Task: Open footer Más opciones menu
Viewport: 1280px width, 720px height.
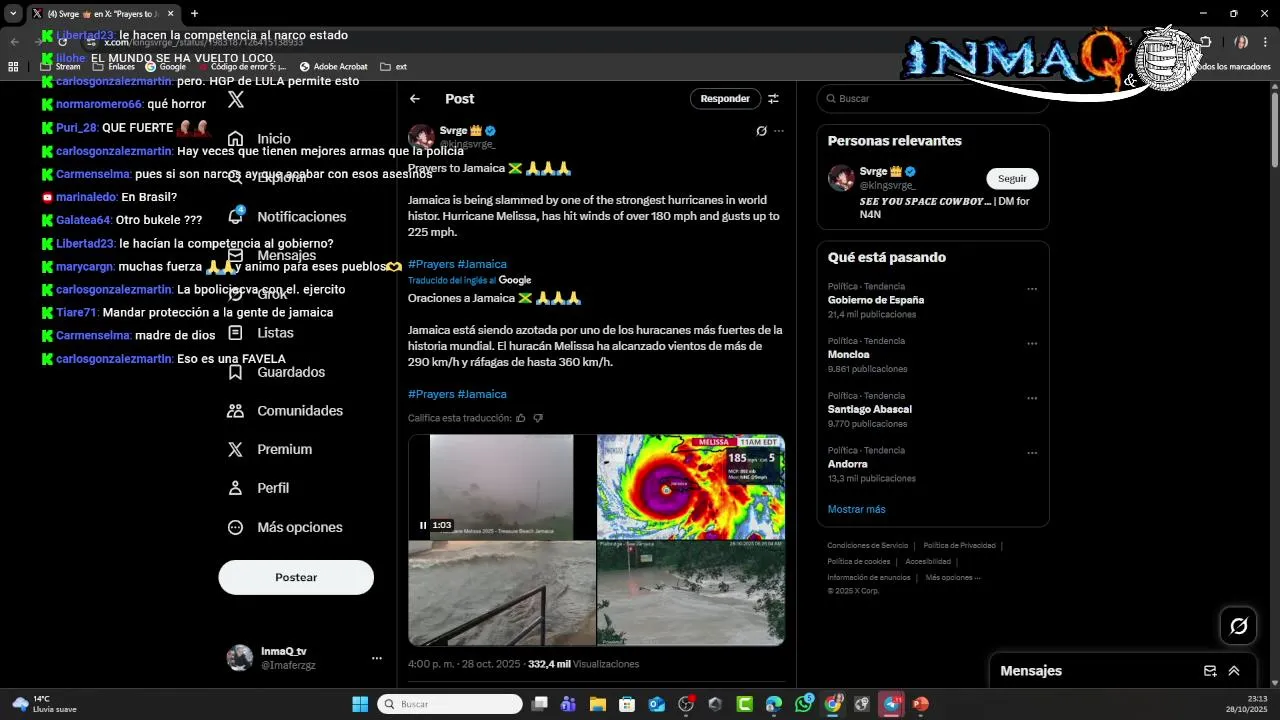Action: pos(953,577)
